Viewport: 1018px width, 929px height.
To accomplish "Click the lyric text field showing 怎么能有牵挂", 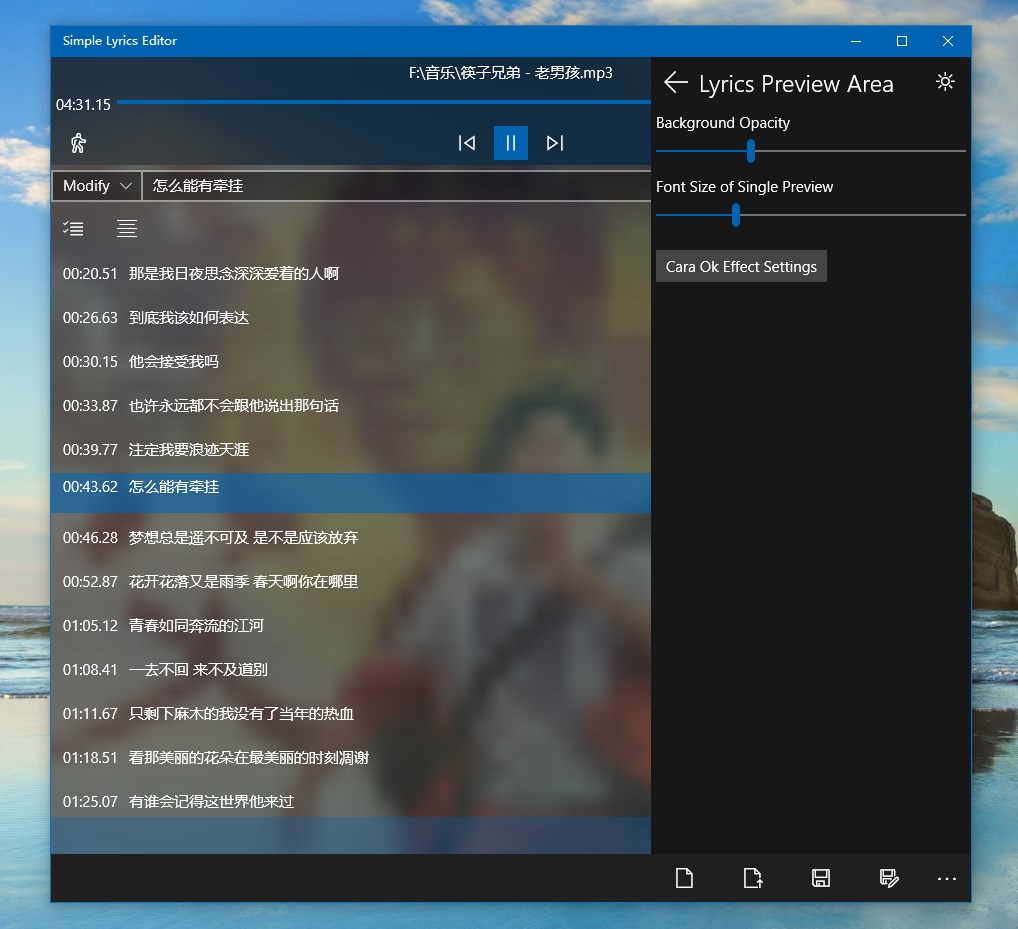I will pos(396,186).
